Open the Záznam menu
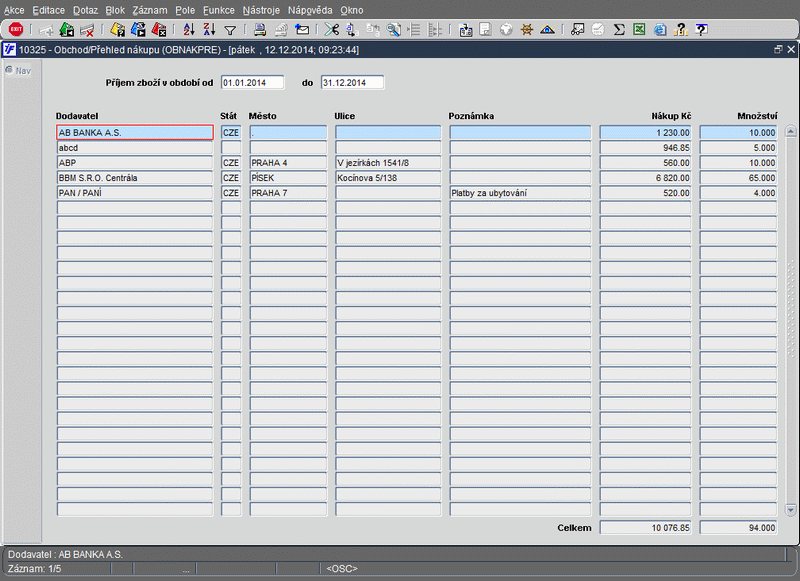This screenshot has width=800, height=581. pos(150,10)
